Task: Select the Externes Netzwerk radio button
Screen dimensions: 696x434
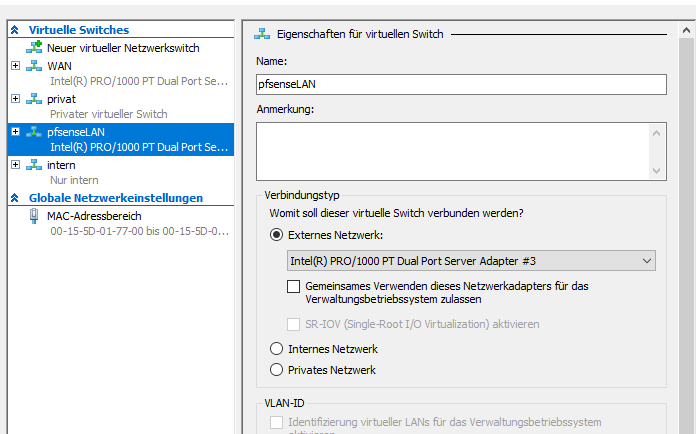Action: (277, 235)
